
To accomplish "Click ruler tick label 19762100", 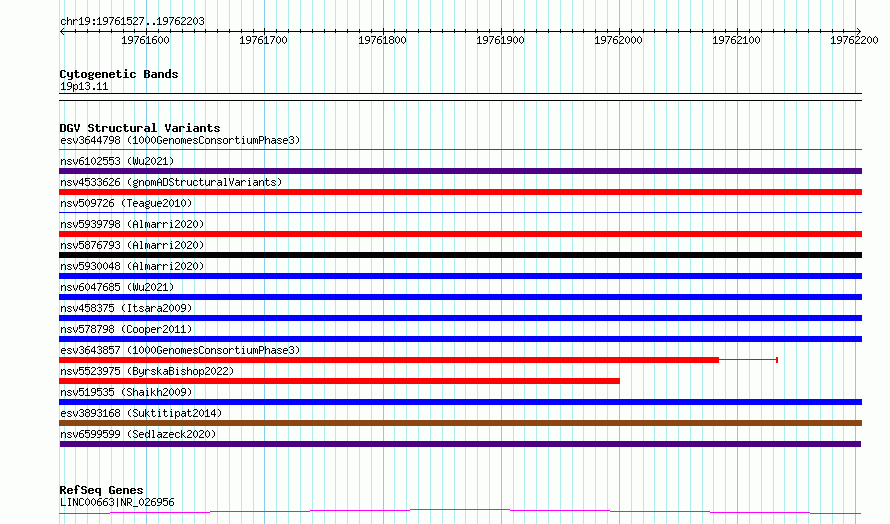I will pyautogui.click(x=736, y=40).
